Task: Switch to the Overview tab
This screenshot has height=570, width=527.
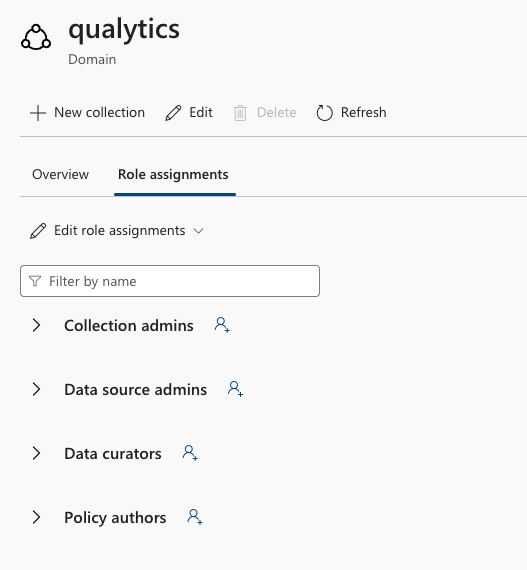Action: pyautogui.click(x=60, y=174)
